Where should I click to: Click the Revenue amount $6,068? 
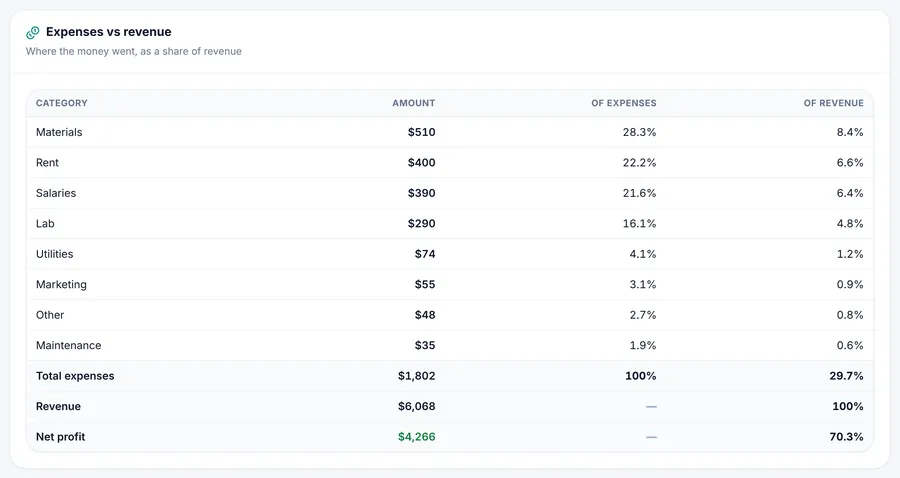pos(416,406)
